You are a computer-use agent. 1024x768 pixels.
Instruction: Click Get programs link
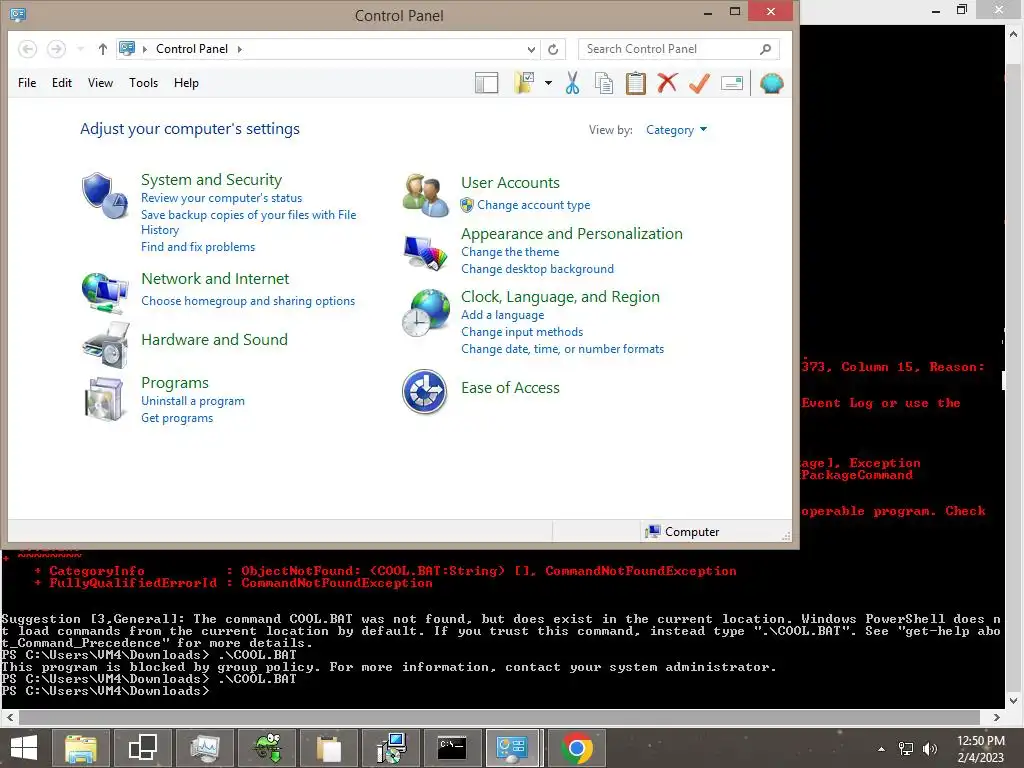pyautogui.click(x=177, y=418)
